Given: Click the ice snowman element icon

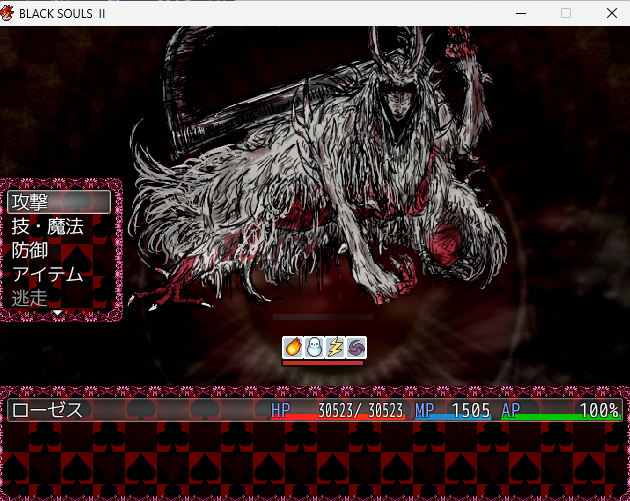Looking at the screenshot, I should pyautogui.click(x=314, y=347).
